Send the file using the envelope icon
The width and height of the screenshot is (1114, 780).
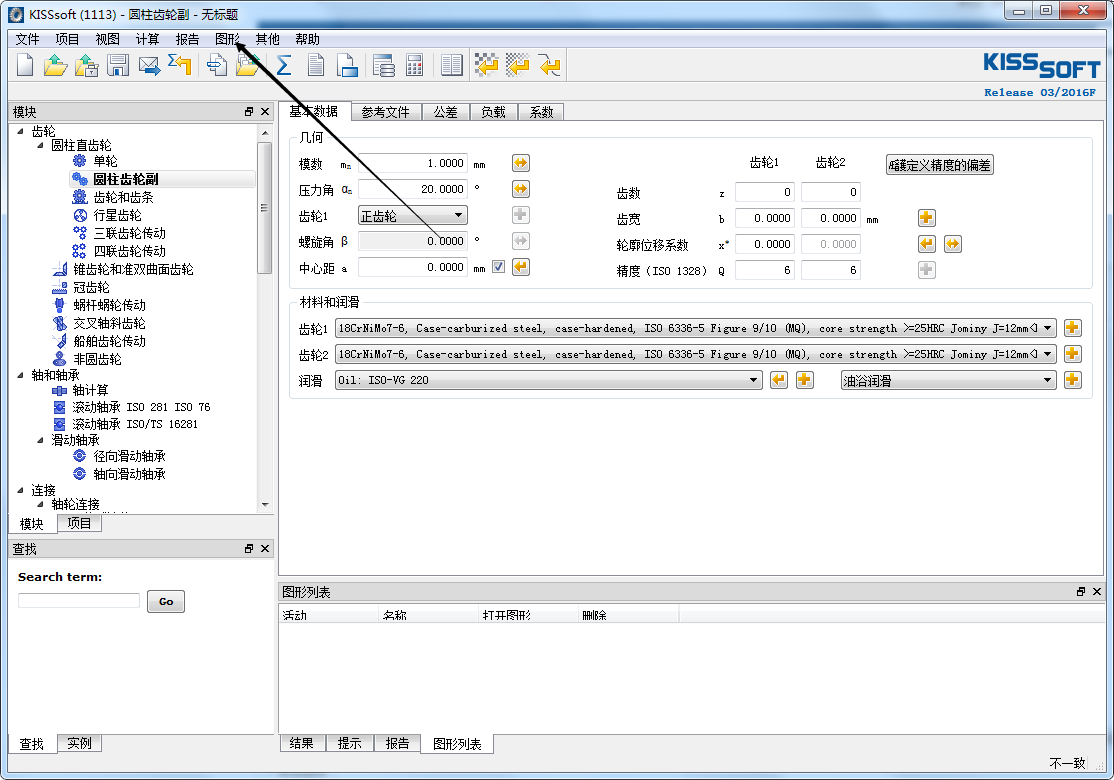tap(149, 65)
